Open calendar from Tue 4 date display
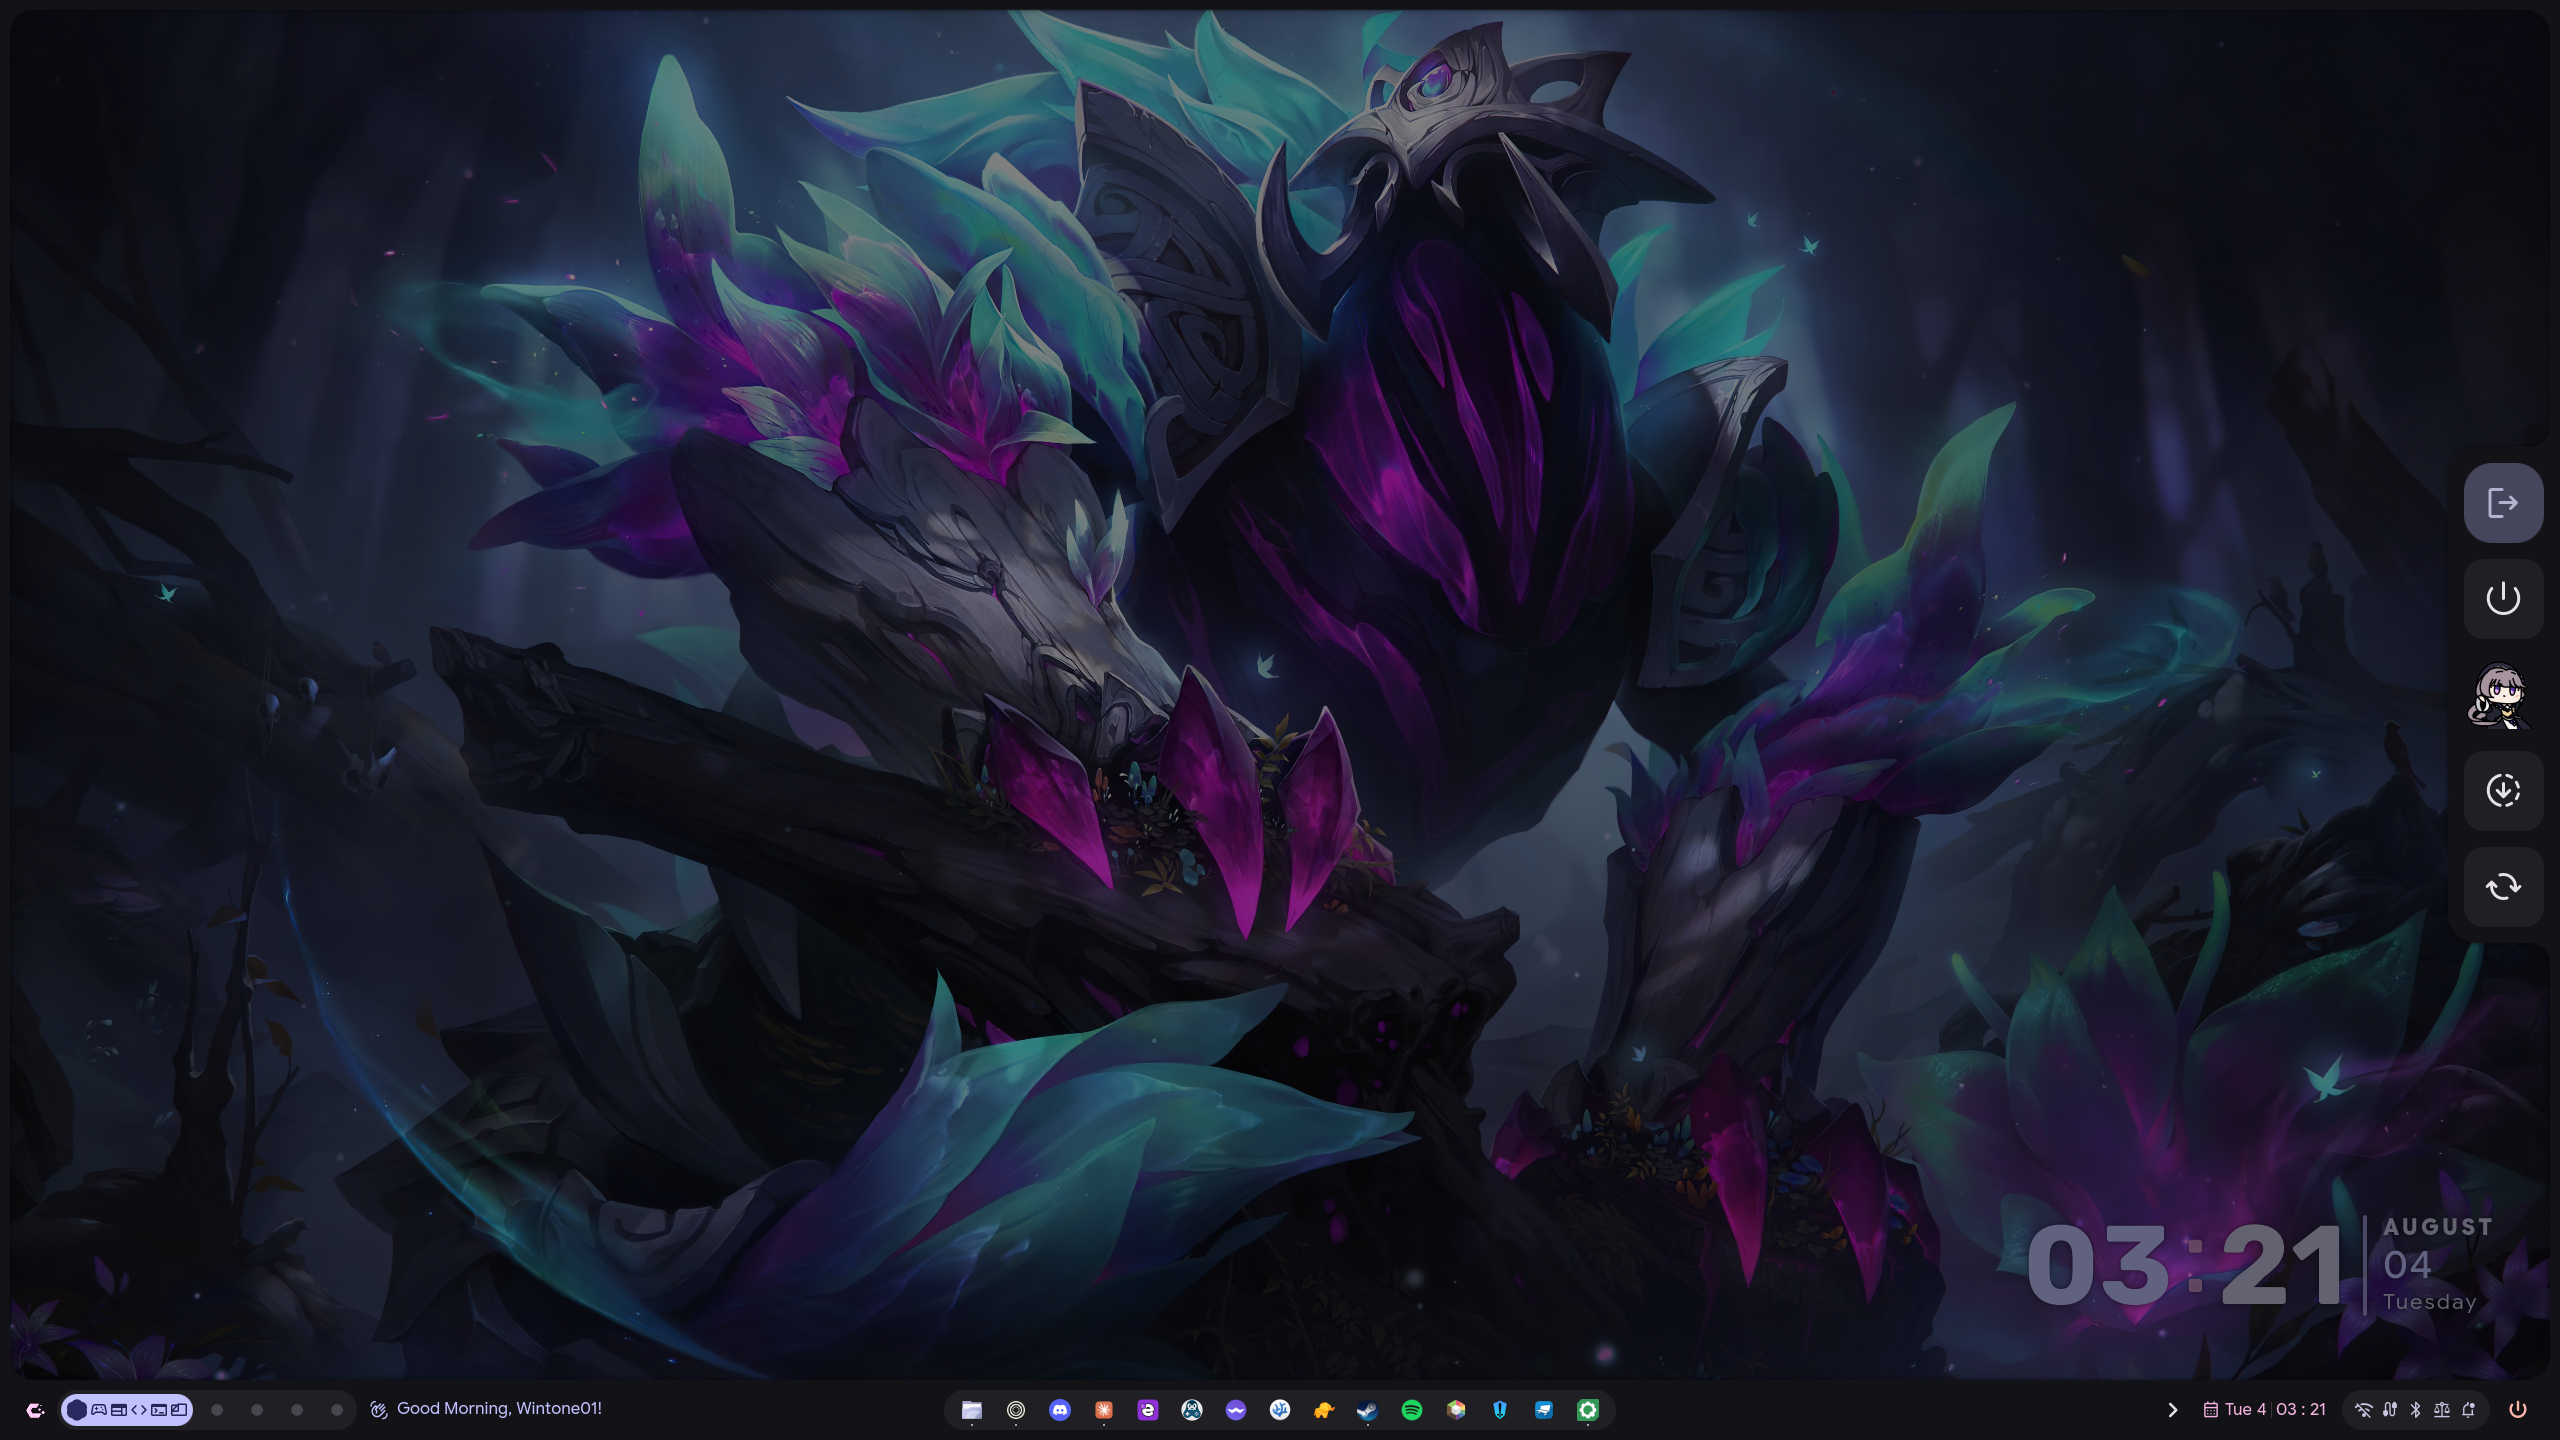The image size is (2560, 1440). [2265, 1409]
